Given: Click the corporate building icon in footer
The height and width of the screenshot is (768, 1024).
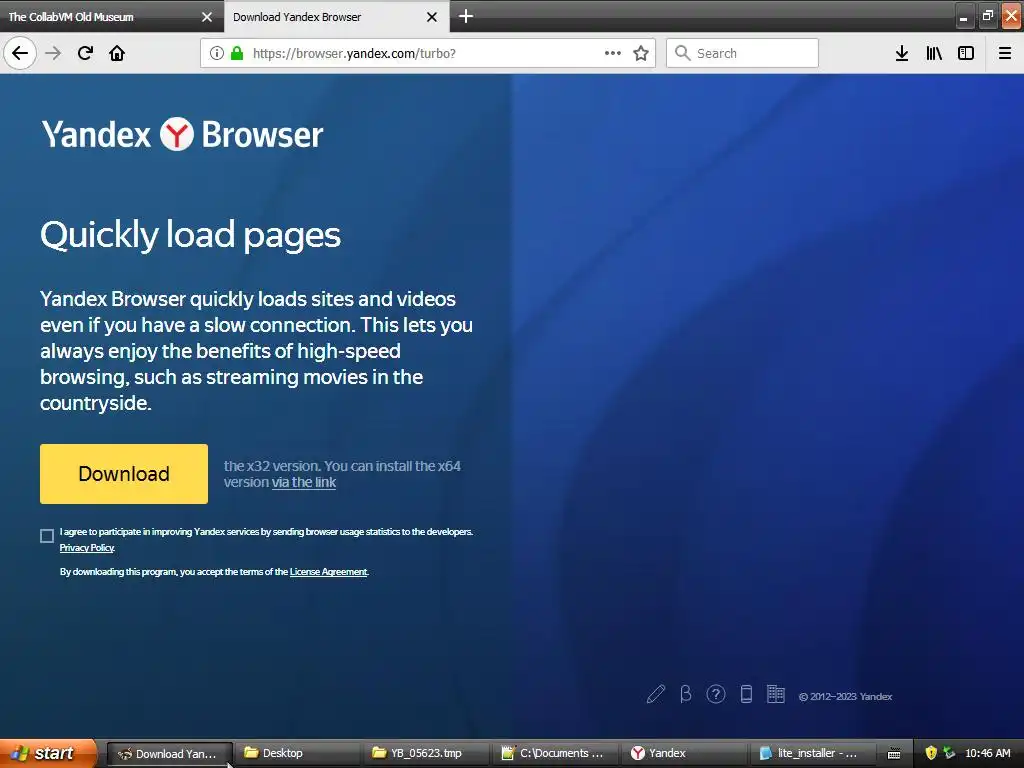Looking at the screenshot, I should point(776,694).
